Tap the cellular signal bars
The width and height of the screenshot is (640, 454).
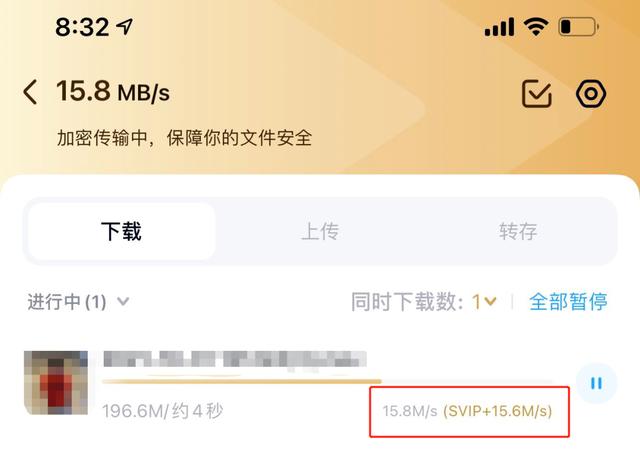[x=499, y=27]
